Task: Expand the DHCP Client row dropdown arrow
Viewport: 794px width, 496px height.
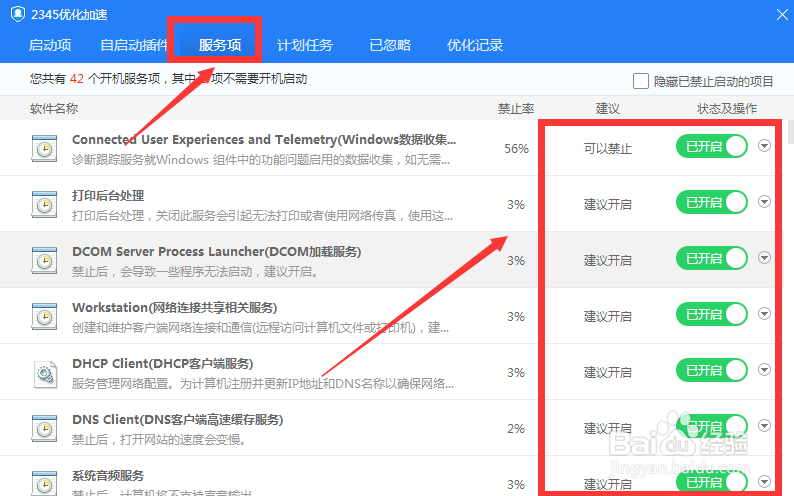Action: (x=765, y=370)
